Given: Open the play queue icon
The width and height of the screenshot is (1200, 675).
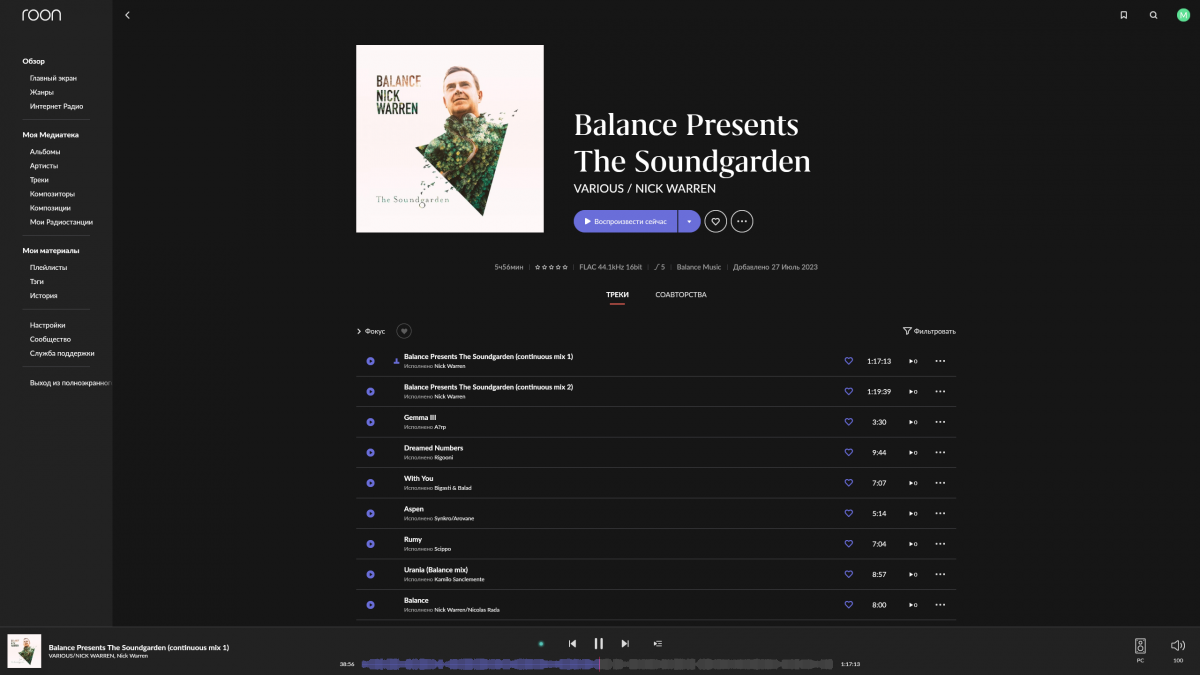Looking at the screenshot, I should coord(657,644).
